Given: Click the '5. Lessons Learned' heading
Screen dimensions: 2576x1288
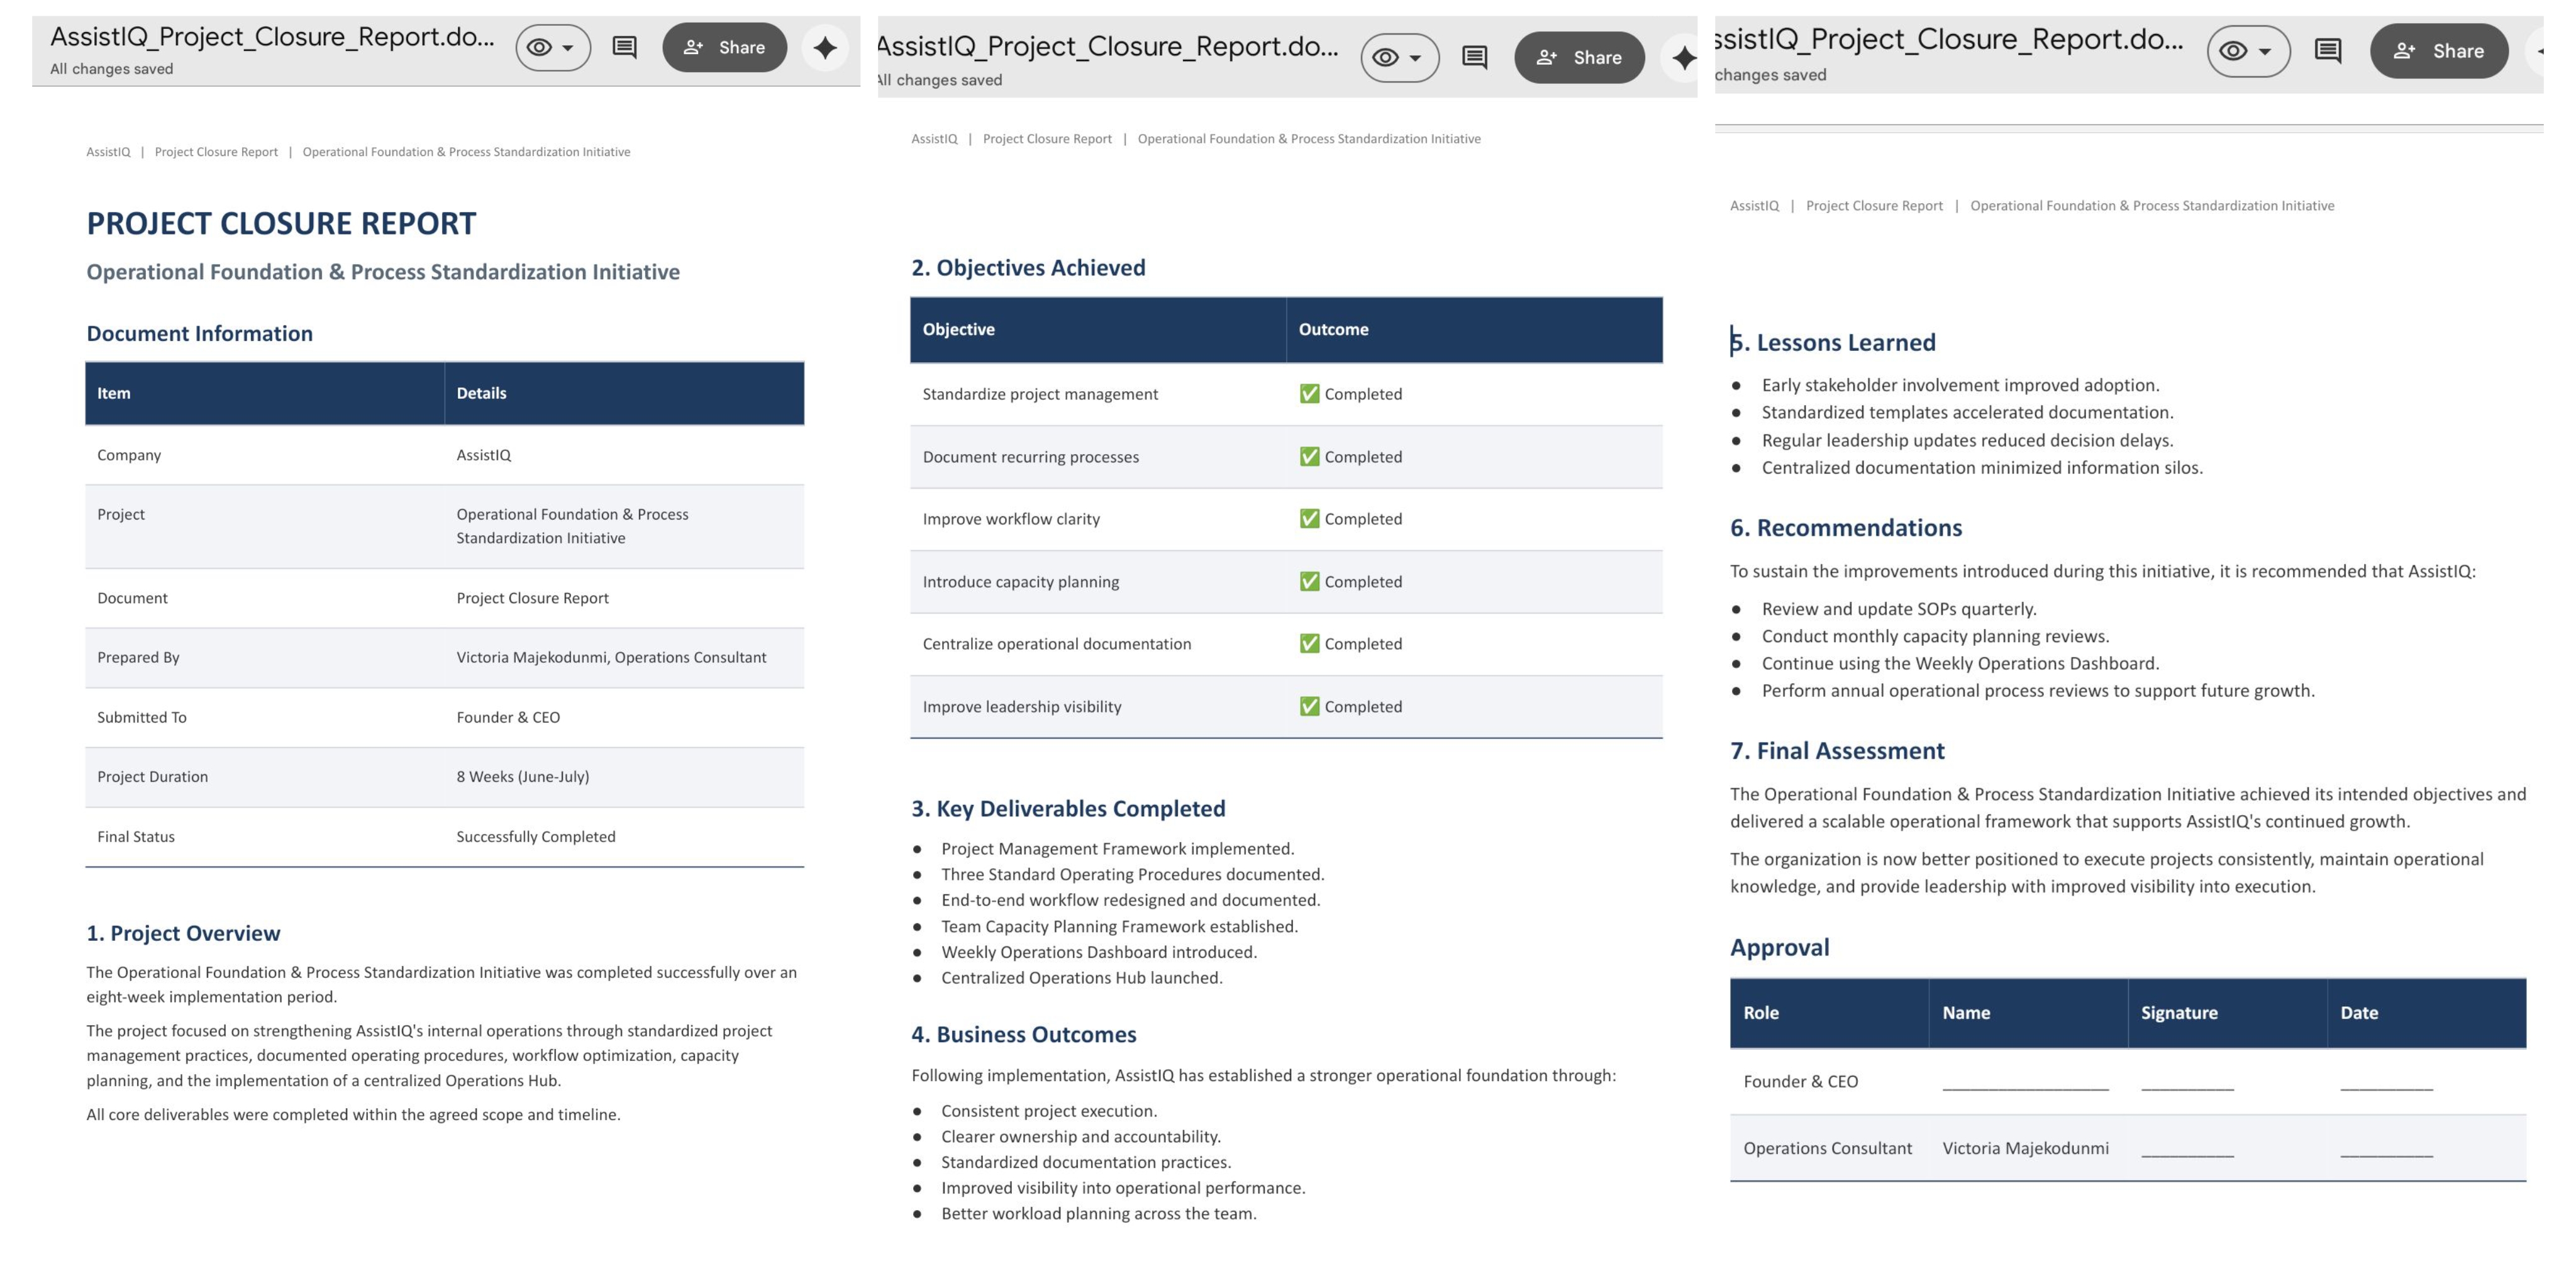Looking at the screenshot, I should point(1833,342).
